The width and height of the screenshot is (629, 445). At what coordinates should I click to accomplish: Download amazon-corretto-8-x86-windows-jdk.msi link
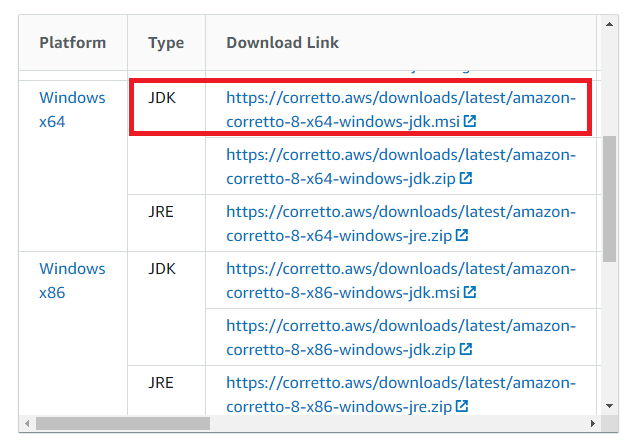click(x=401, y=280)
